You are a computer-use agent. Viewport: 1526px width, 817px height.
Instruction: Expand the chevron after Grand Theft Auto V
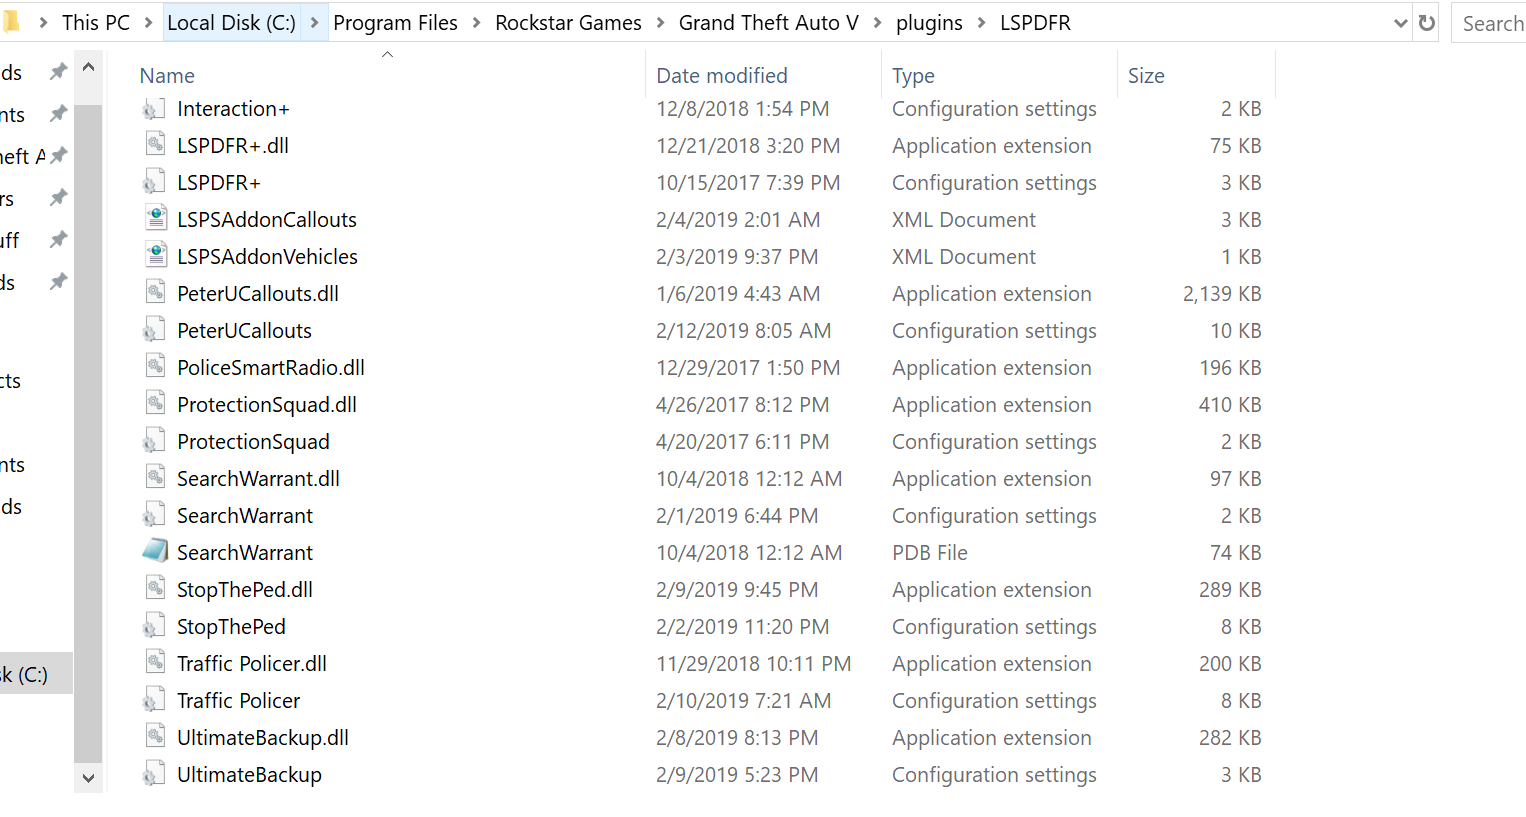point(877,23)
